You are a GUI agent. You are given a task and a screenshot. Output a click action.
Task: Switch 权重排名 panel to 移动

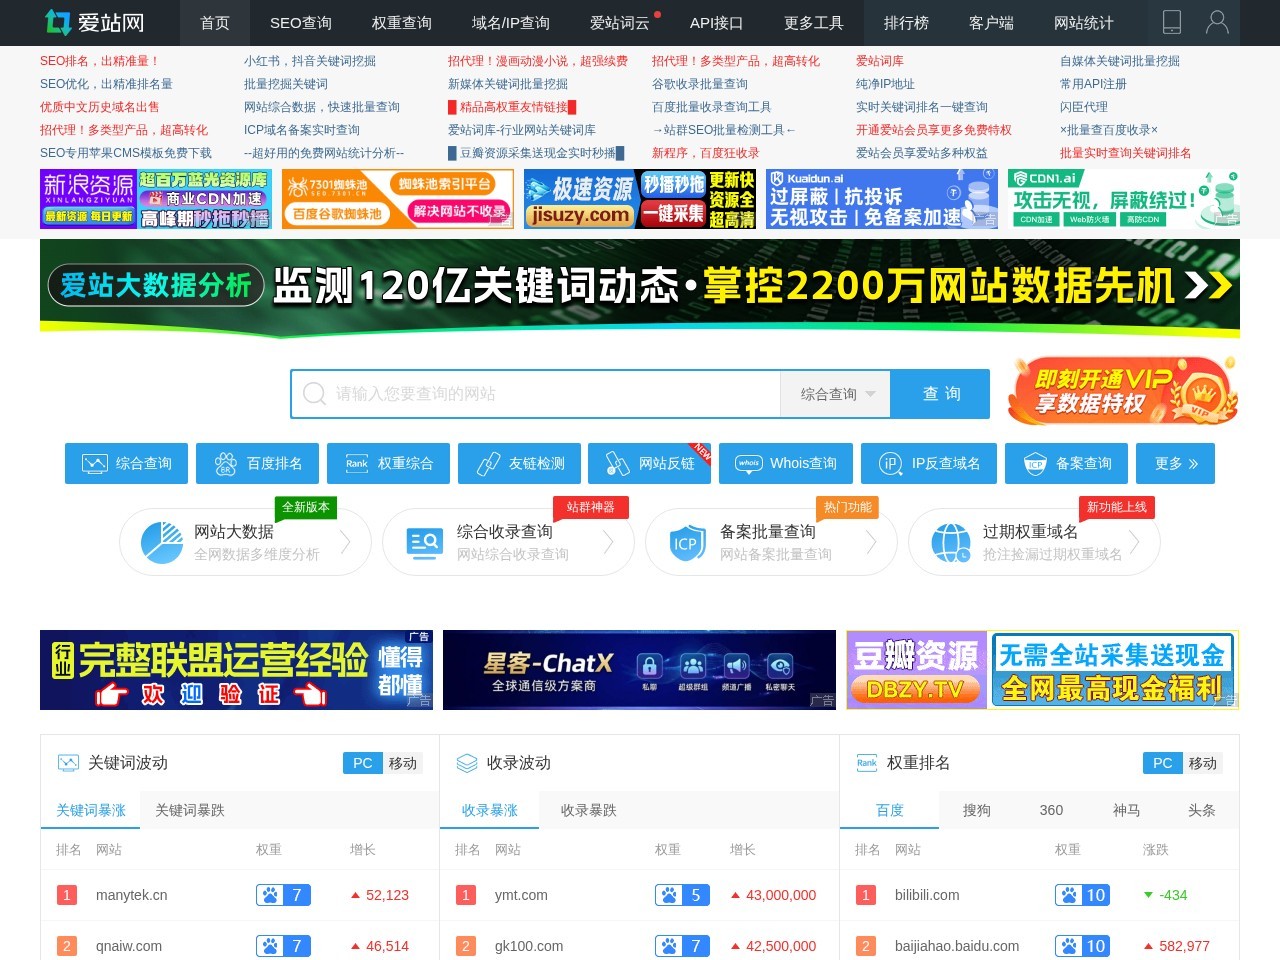coord(1202,763)
